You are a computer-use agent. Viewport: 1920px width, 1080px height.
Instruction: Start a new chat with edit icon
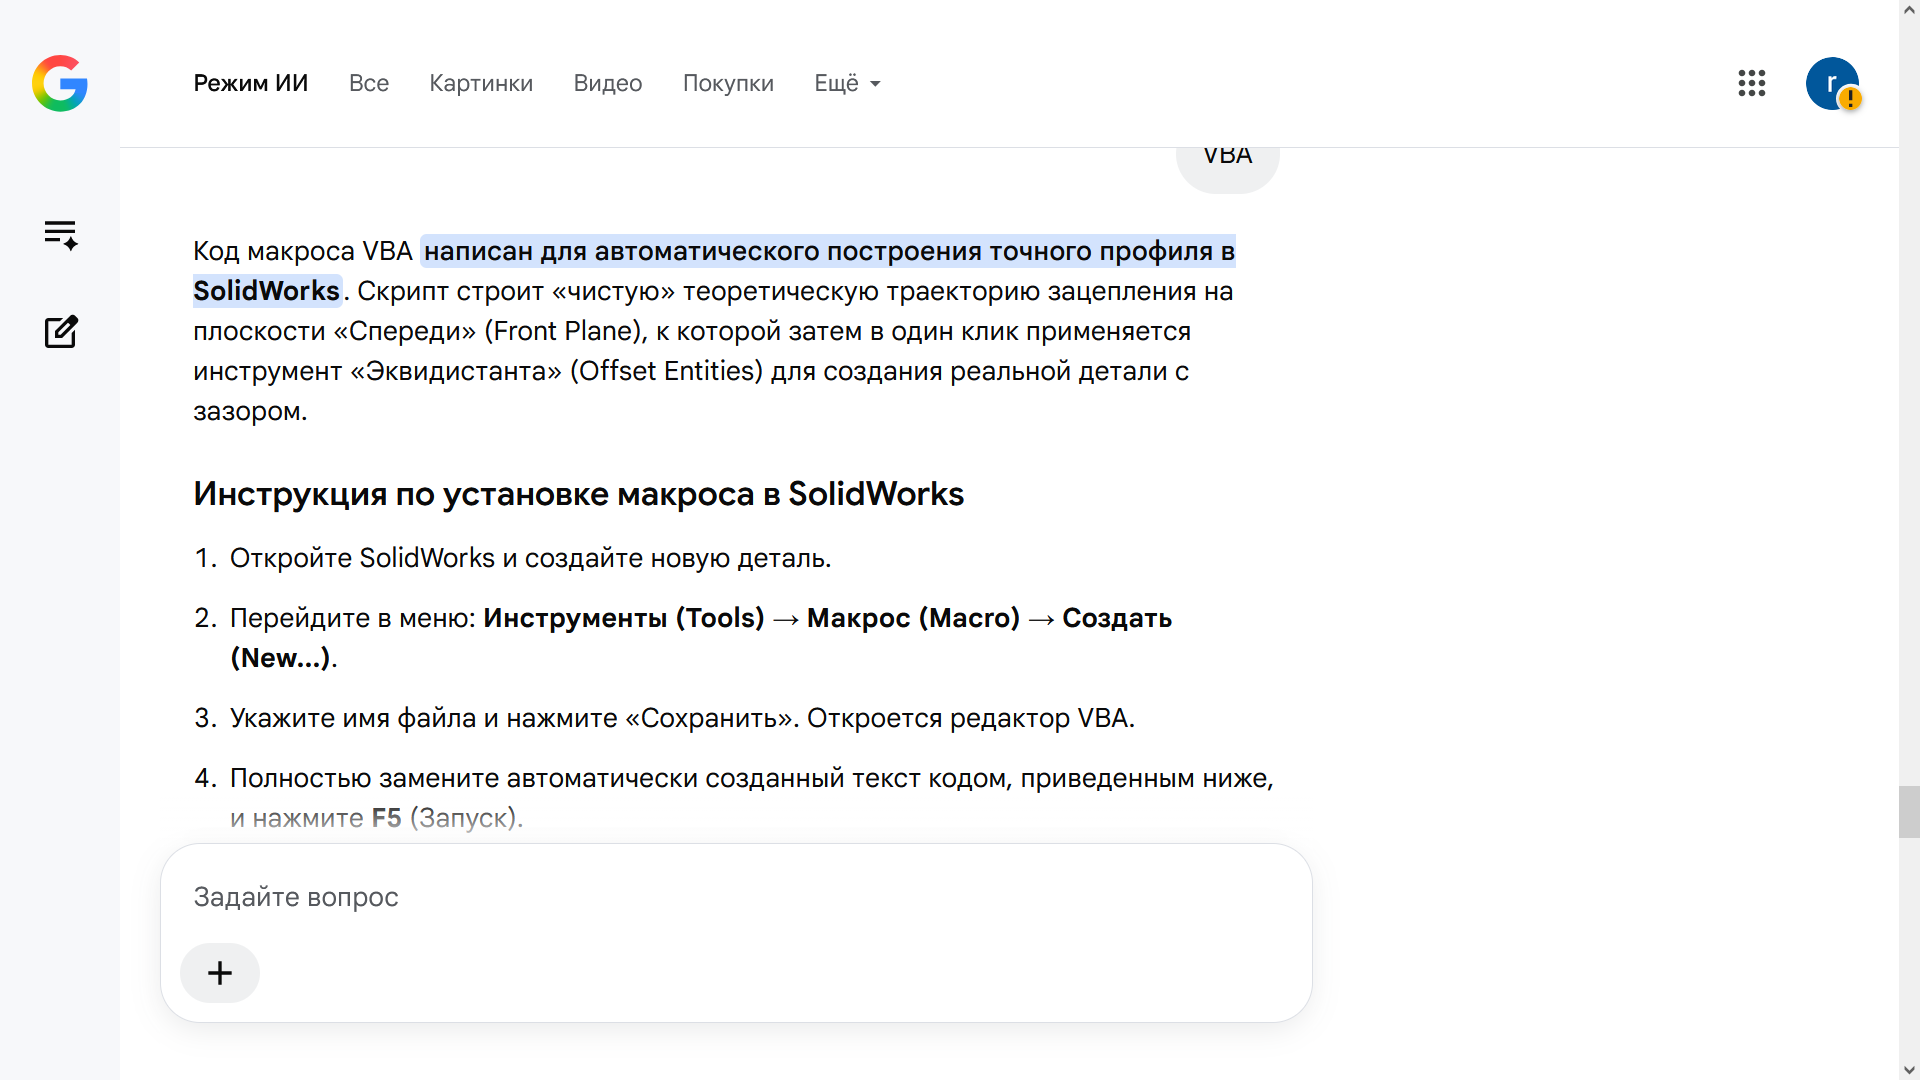[61, 332]
